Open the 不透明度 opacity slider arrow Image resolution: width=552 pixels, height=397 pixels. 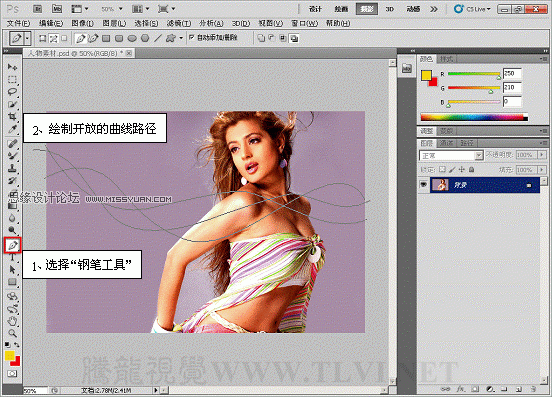(x=542, y=155)
